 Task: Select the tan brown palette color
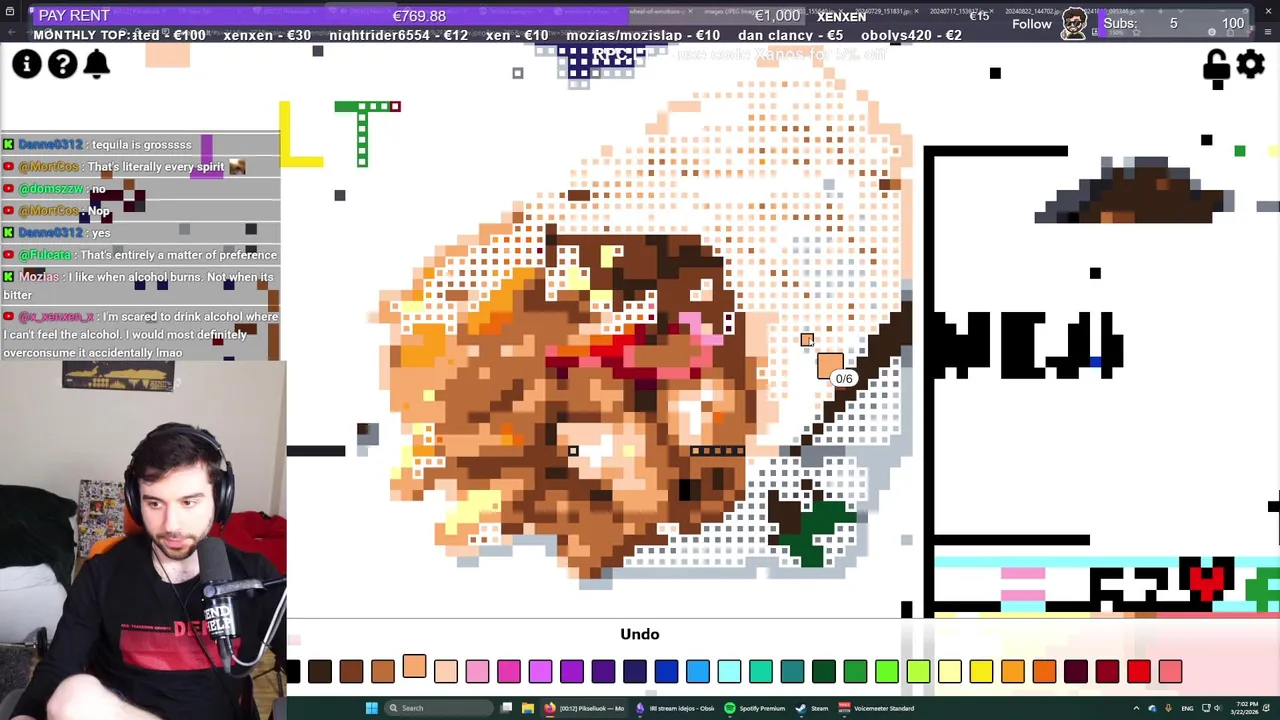click(383, 671)
